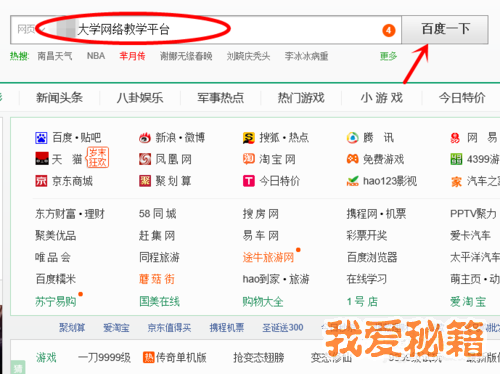Open 购物大全 link
Viewport: 500px width, 374px height.
click(263, 302)
